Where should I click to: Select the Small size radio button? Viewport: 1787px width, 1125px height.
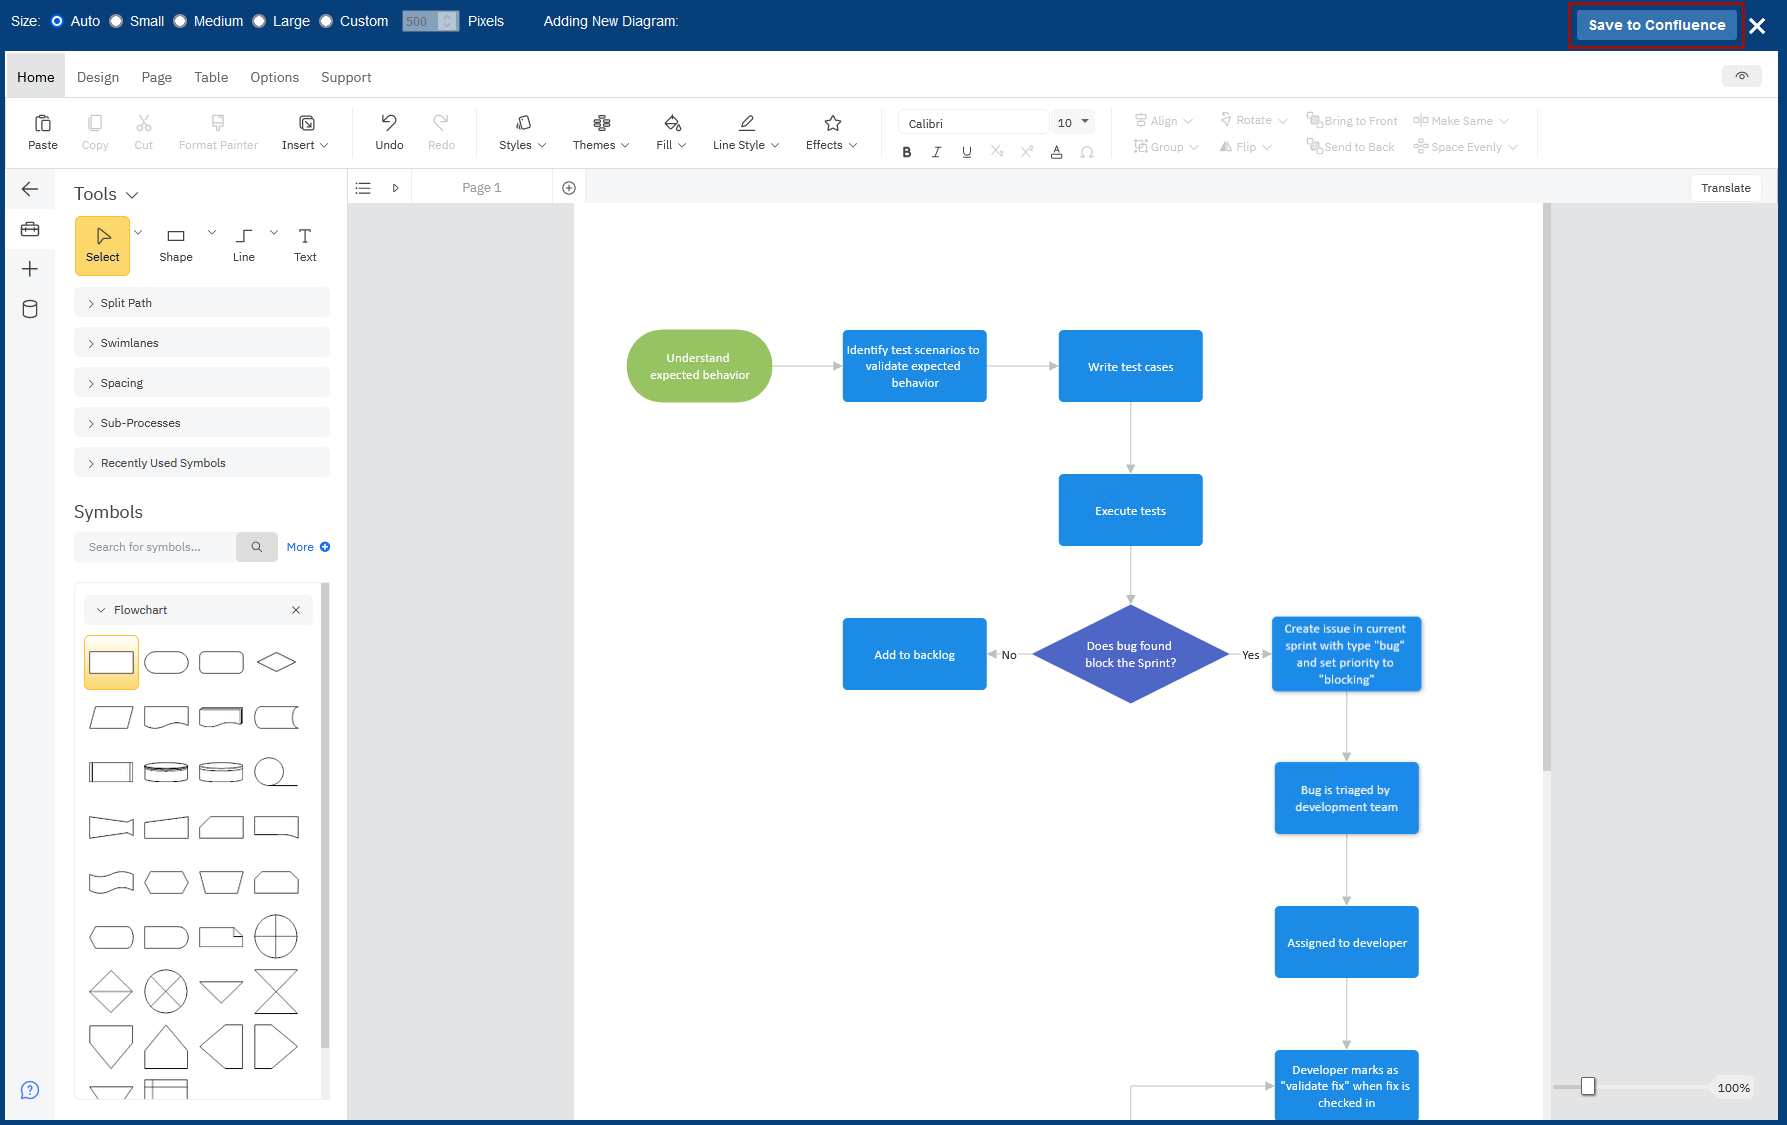(x=115, y=20)
